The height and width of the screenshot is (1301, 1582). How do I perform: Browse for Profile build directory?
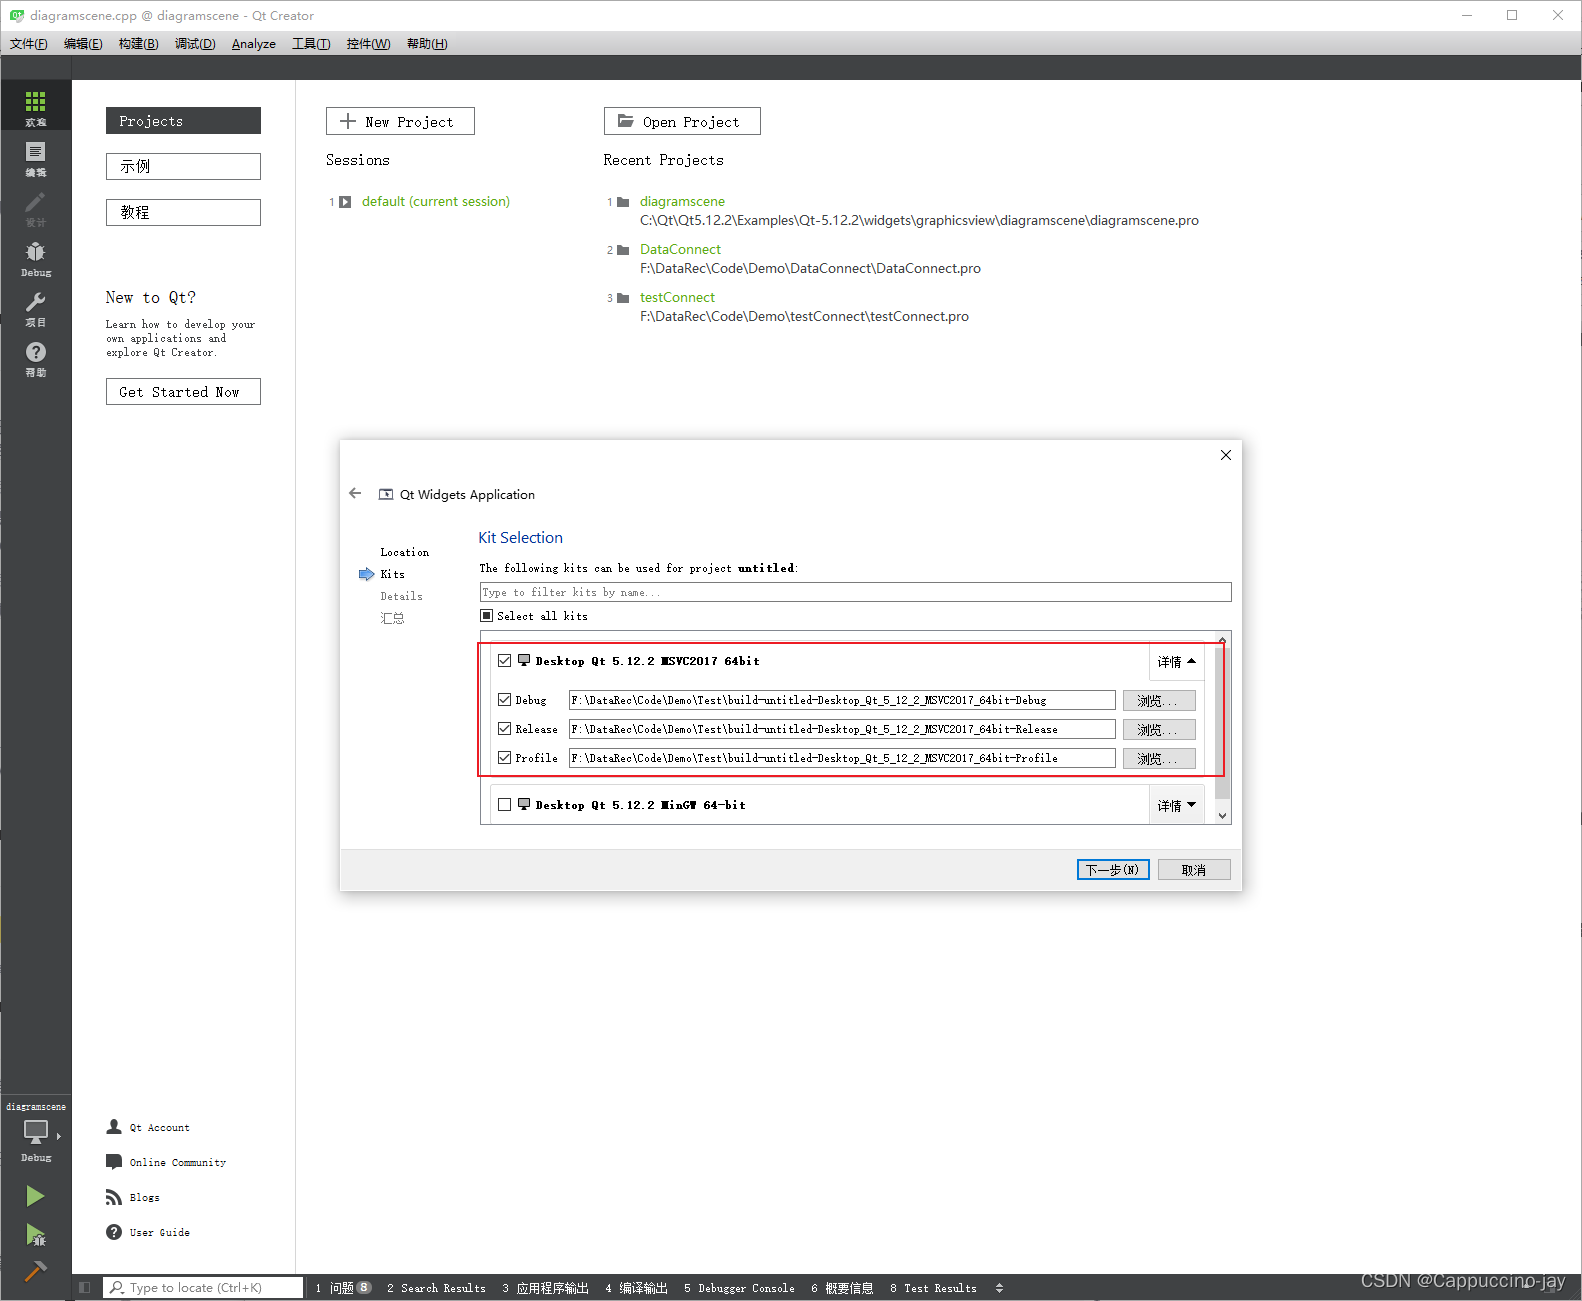coord(1159,759)
